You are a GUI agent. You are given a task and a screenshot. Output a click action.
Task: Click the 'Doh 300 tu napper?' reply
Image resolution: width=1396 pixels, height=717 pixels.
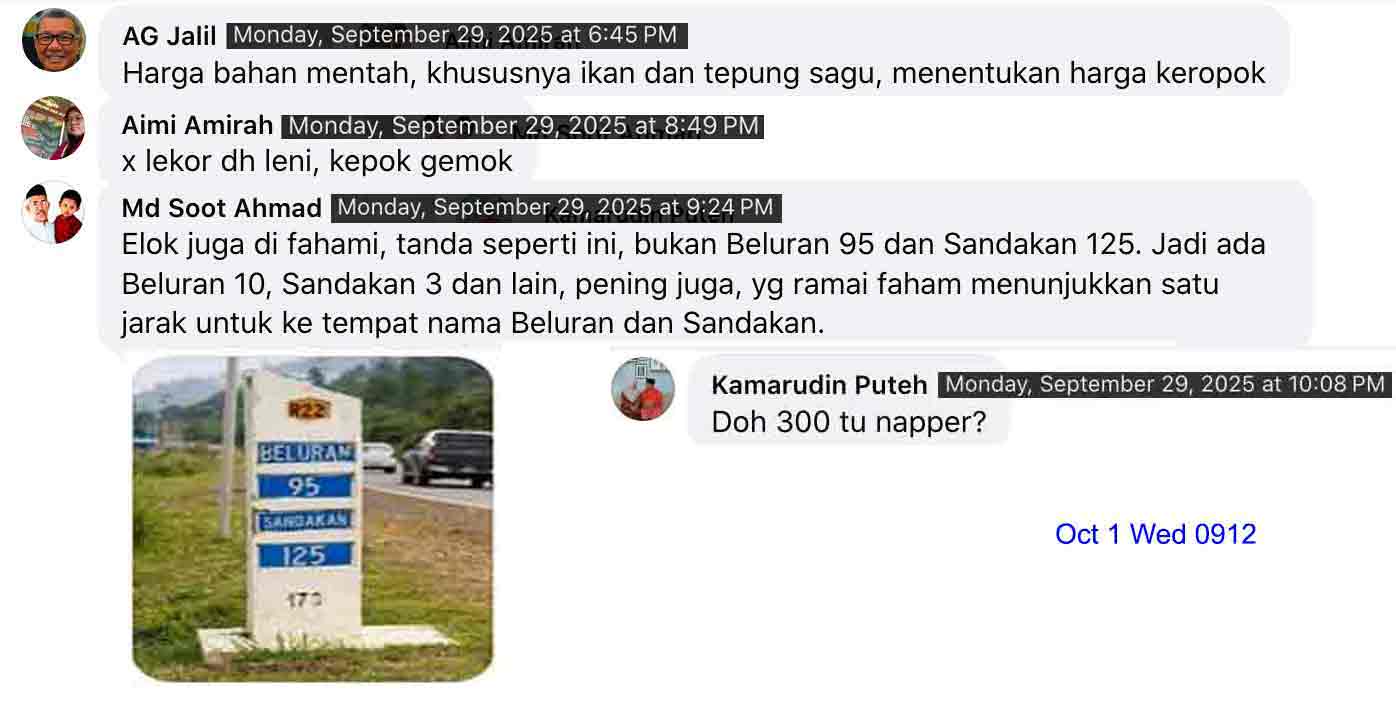848,422
